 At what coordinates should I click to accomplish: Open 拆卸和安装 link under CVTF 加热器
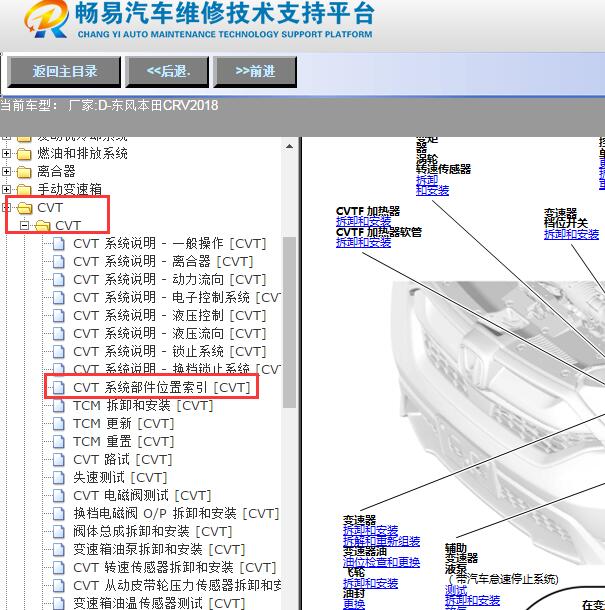363,221
